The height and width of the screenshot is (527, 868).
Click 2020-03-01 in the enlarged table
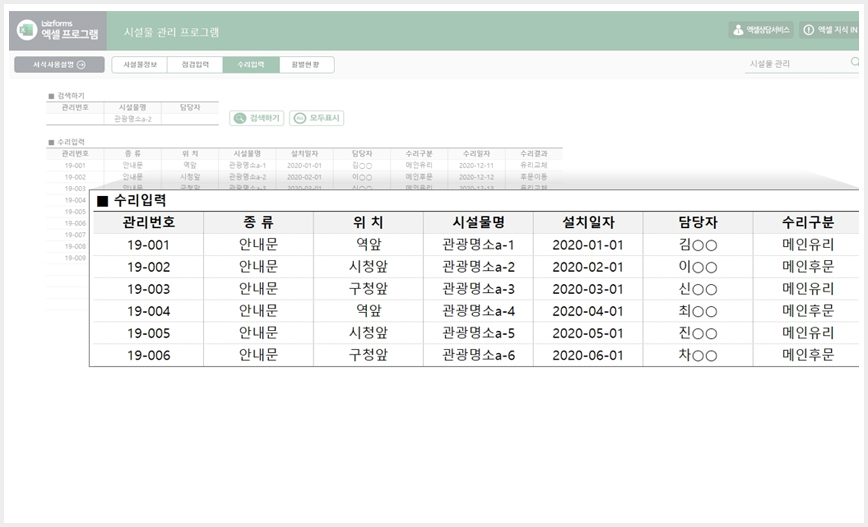pyautogui.click(x=588, y=289)
